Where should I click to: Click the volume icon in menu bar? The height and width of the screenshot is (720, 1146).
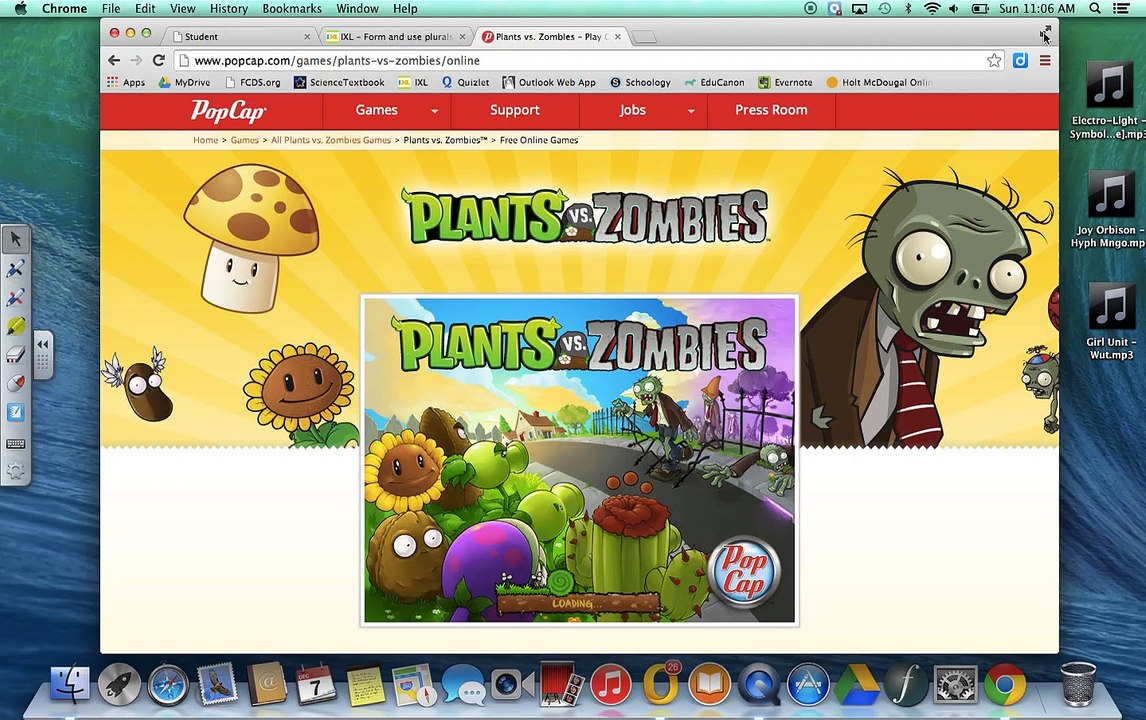954,9
